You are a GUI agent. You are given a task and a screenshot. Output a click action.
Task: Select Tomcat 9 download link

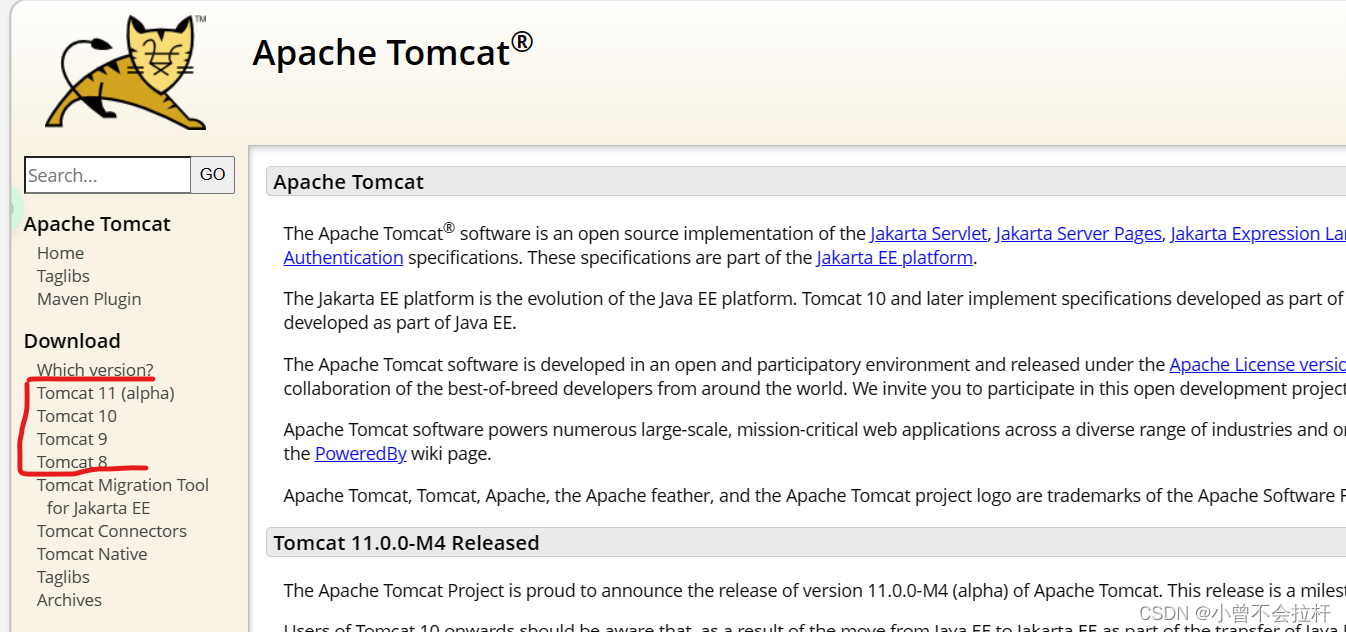pos(72,439)
